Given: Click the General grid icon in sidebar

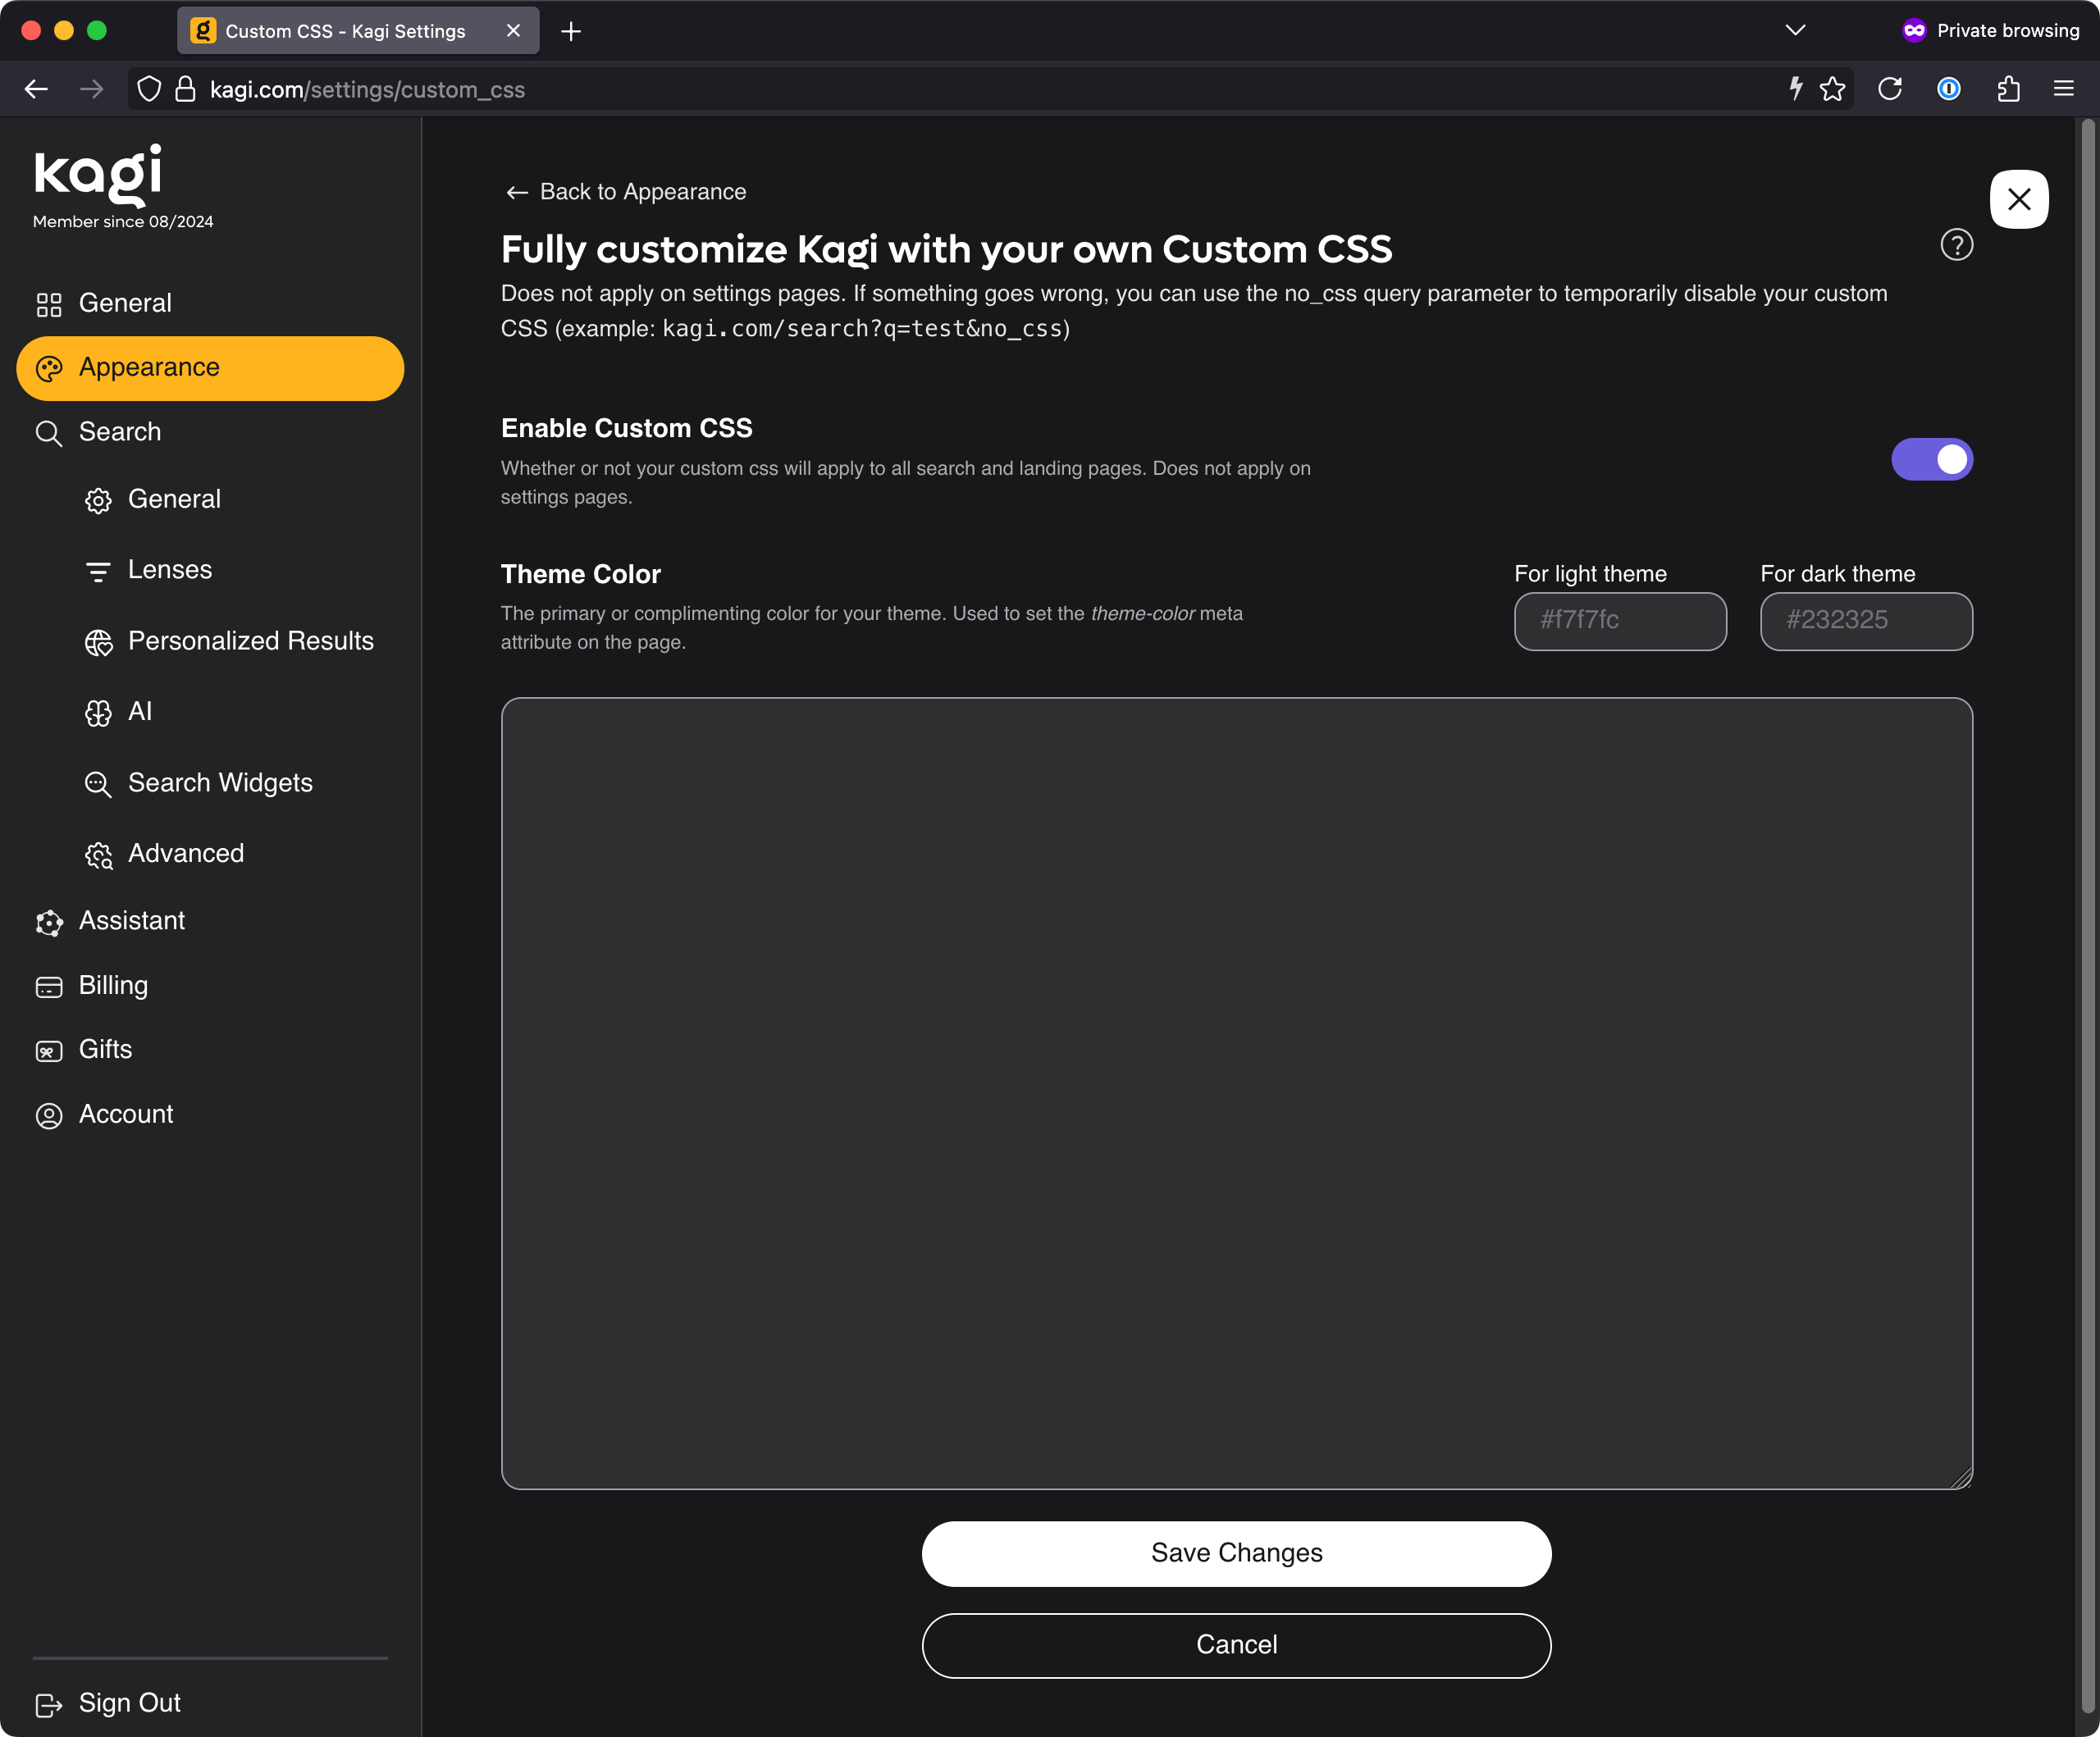Looking at the screenshot, I should coord(49,304).
